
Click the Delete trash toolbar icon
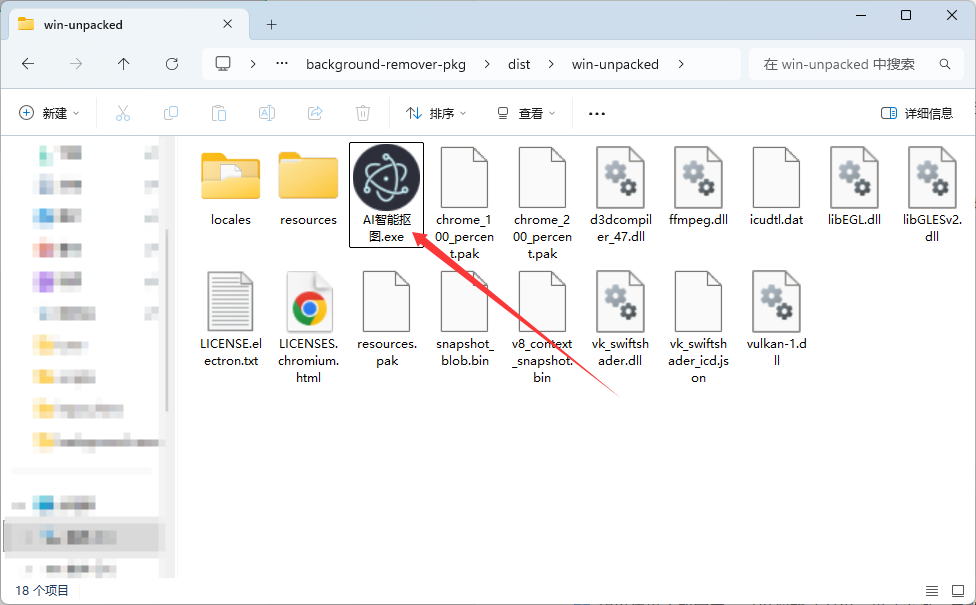(x=363, y=113)
